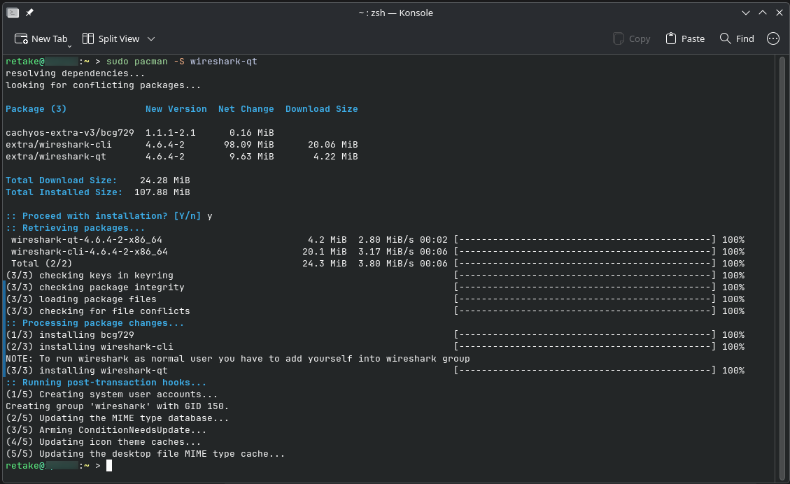Image resolution: width=790 pixels, height=484 pixels.
Task: Open Find to search terminal output
Action: click(x=736, y=39)
